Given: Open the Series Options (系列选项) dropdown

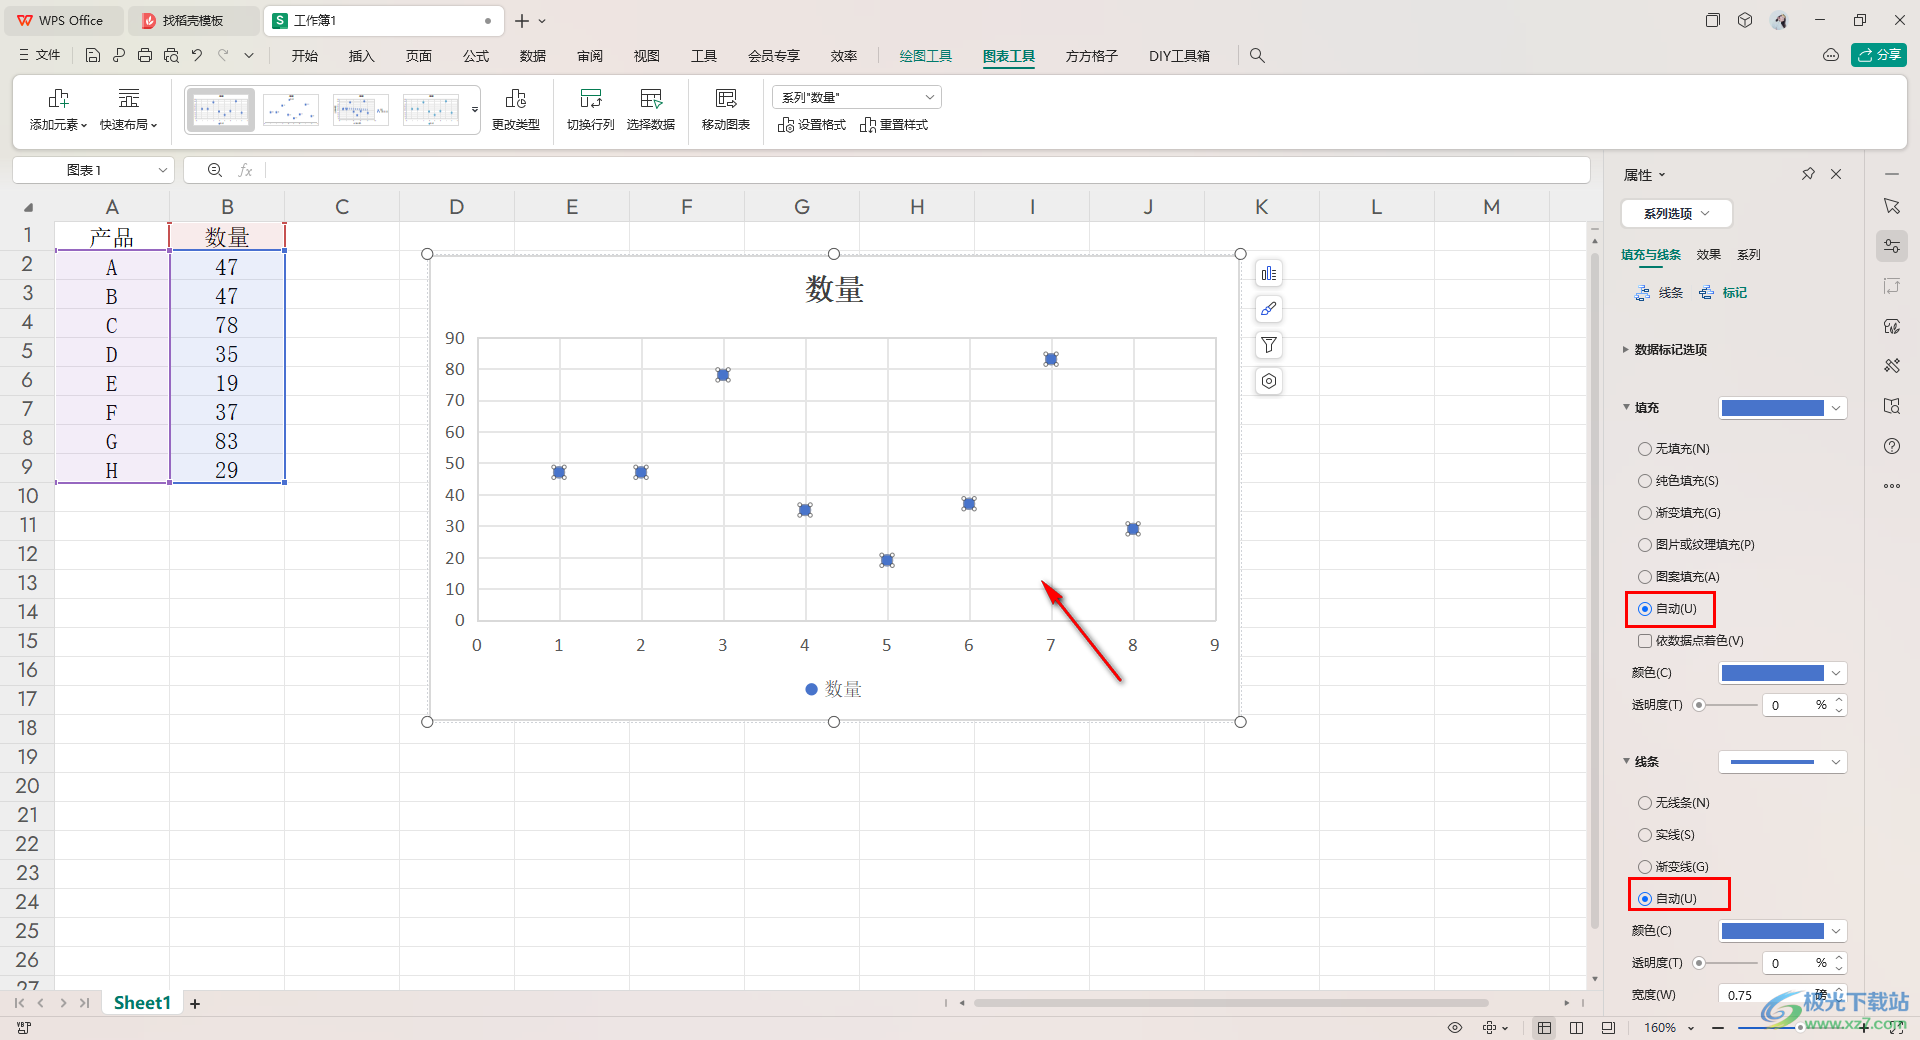Looking at the screenshot, I should pyautogui.click(x=1676, y=214).
